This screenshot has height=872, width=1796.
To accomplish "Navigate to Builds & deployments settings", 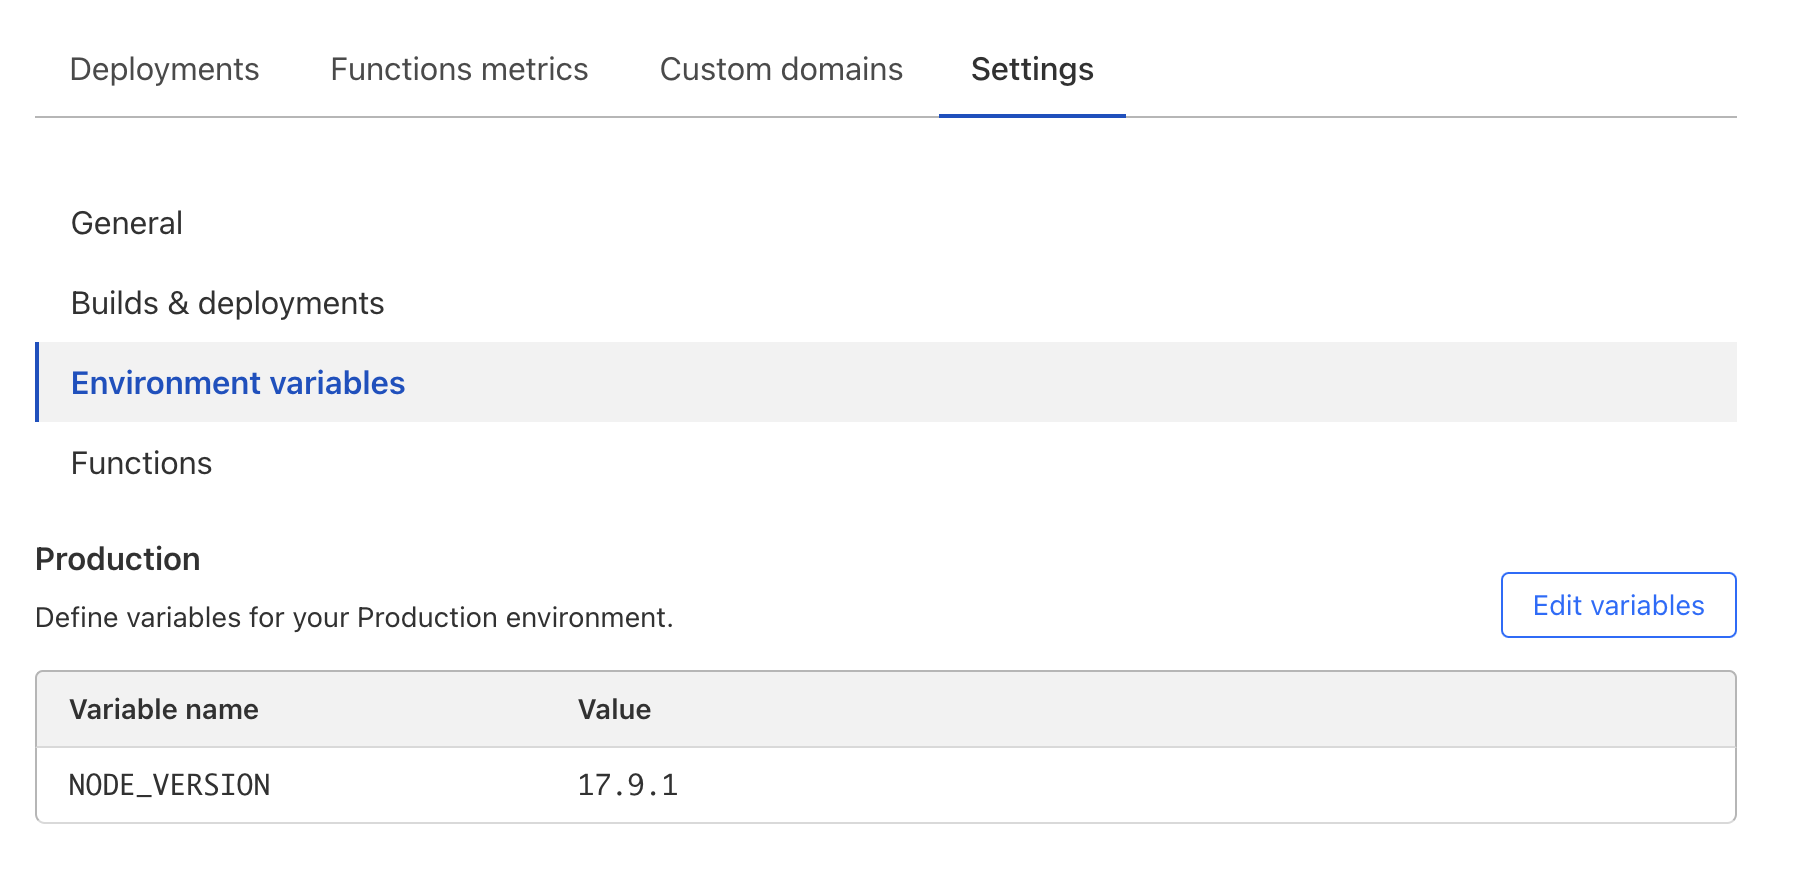I will 227,303.
